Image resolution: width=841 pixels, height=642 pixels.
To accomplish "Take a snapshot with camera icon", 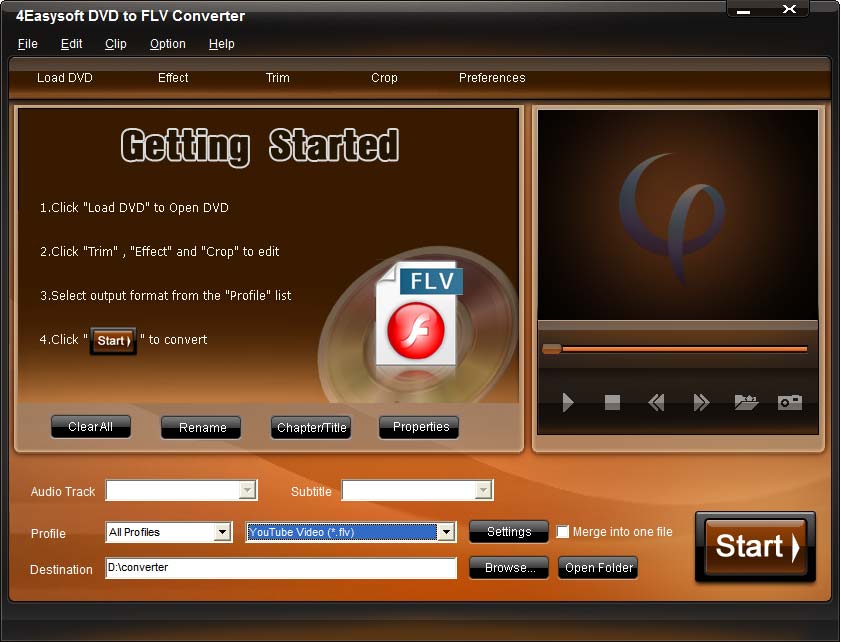I will (790, 402).
